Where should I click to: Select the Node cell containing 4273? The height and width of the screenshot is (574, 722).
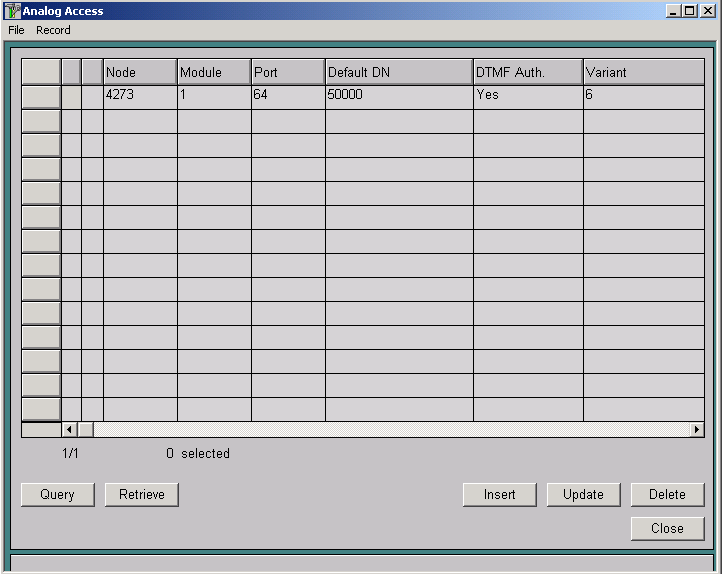pyautogui.click(x=140, y=96)
